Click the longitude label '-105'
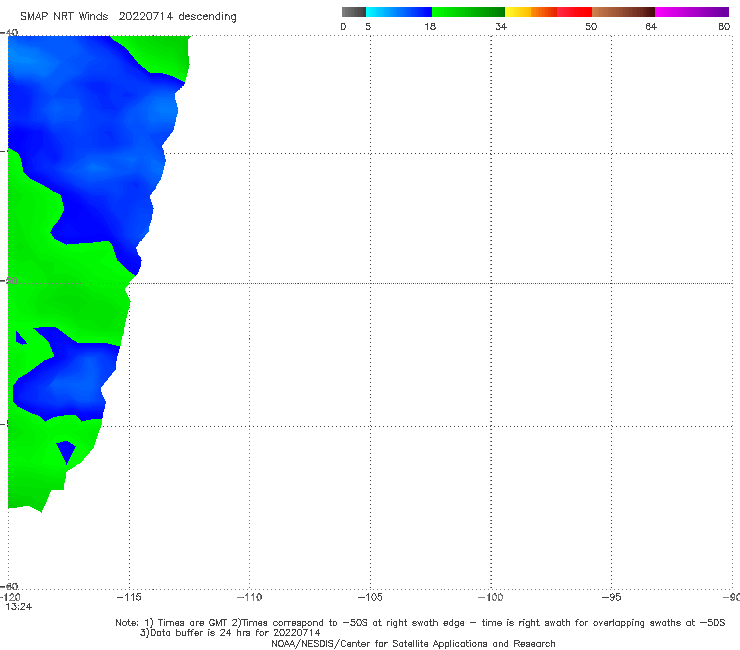This screenshot has width=740, height=650. (370, 597)
